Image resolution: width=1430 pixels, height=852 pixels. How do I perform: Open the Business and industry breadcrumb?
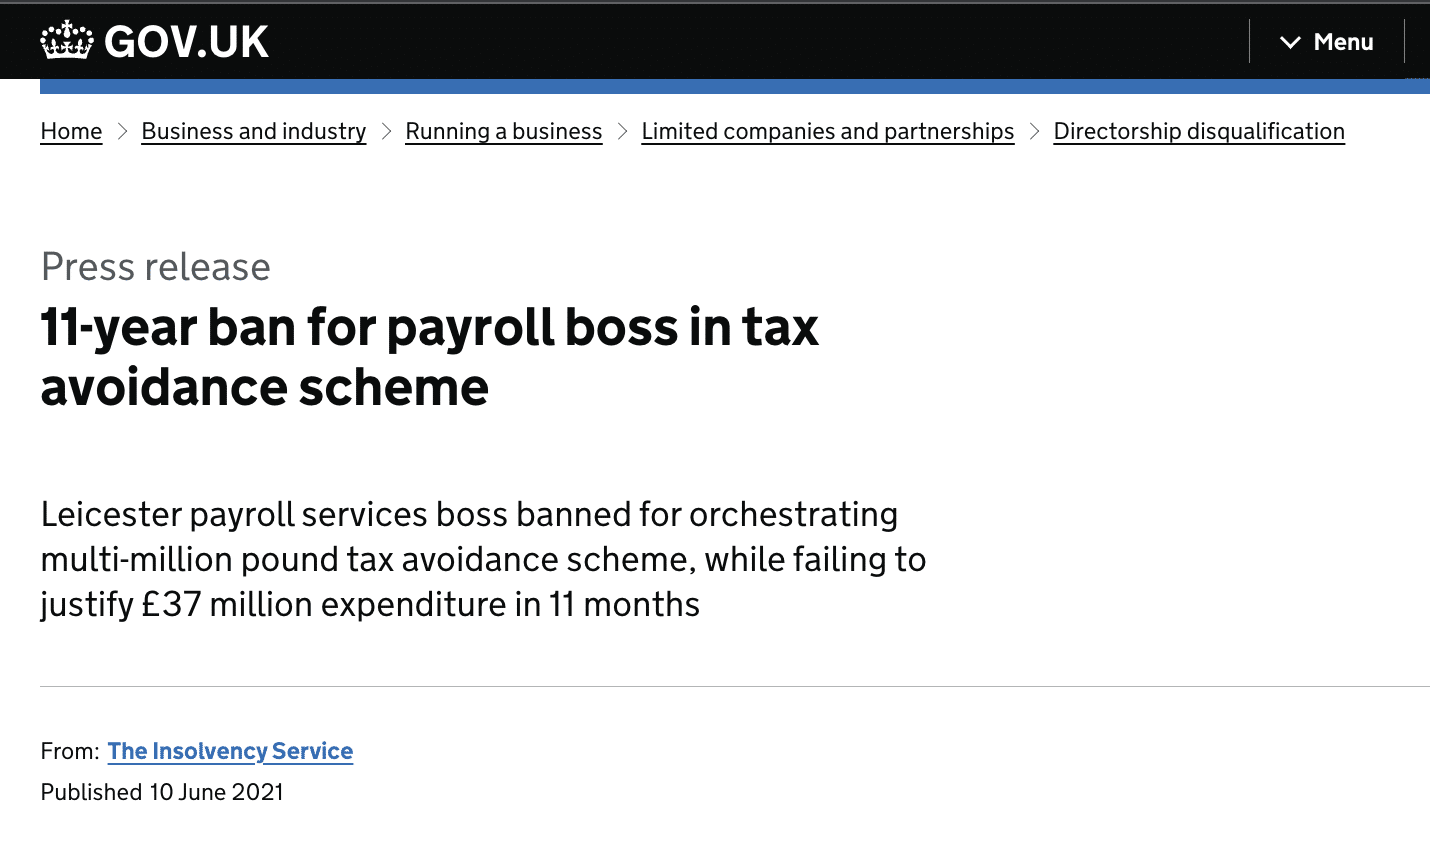pyautogui.click(x=253, y=131)
